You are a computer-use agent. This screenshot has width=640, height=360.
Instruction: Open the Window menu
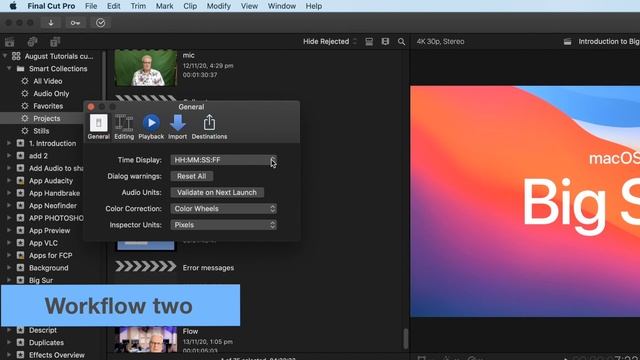282,6
